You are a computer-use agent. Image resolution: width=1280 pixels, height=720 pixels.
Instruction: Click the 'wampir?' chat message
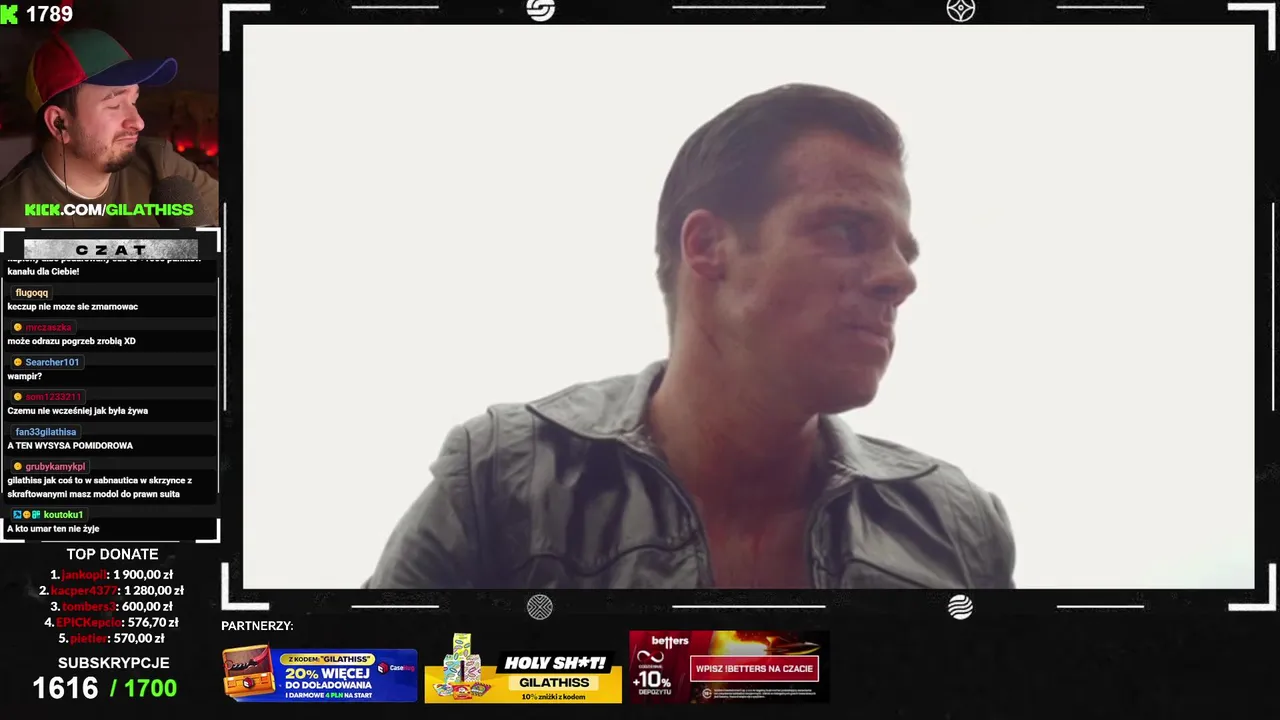(x=25, y=376)
